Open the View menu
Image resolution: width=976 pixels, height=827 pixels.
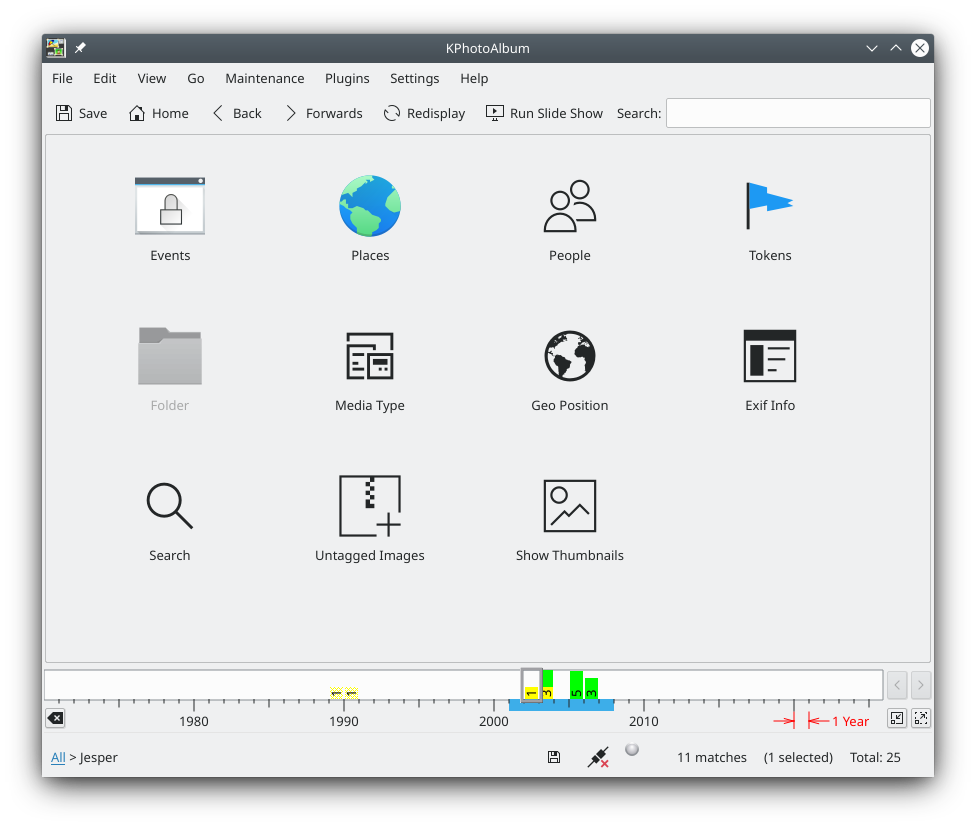151,78
